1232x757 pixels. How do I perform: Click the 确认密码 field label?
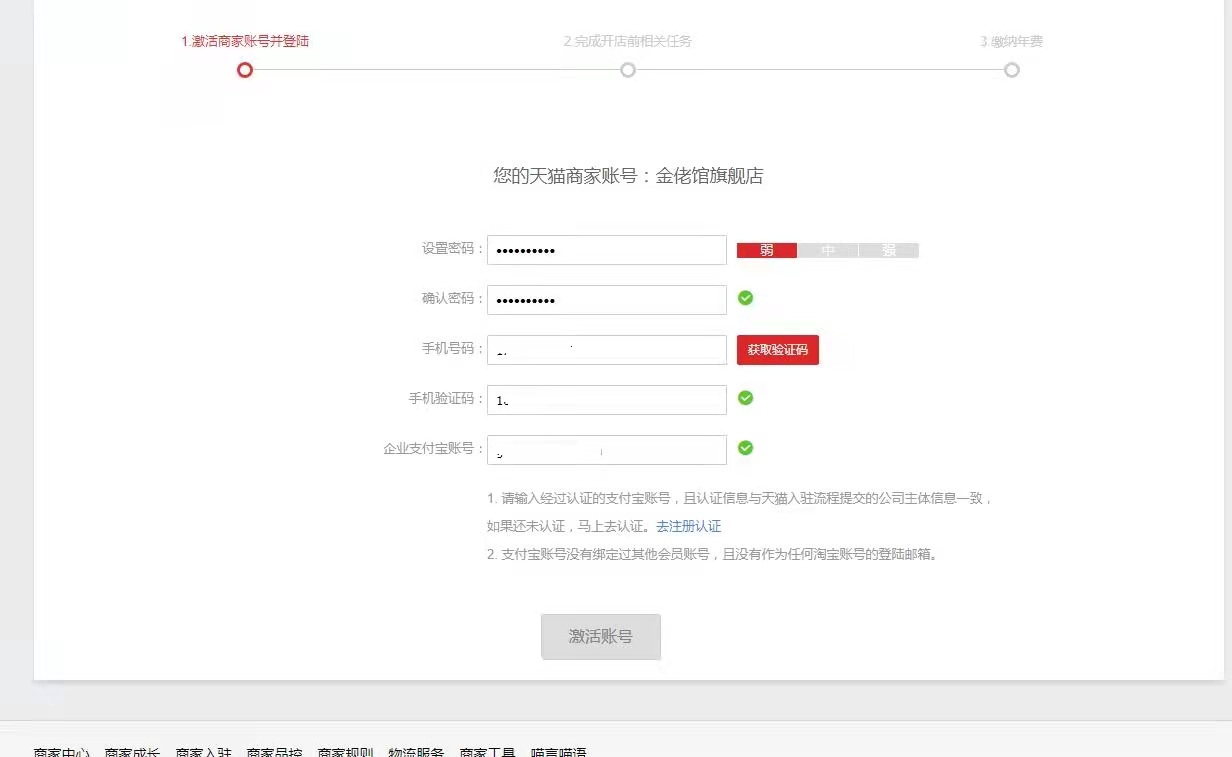pos(453,299)
